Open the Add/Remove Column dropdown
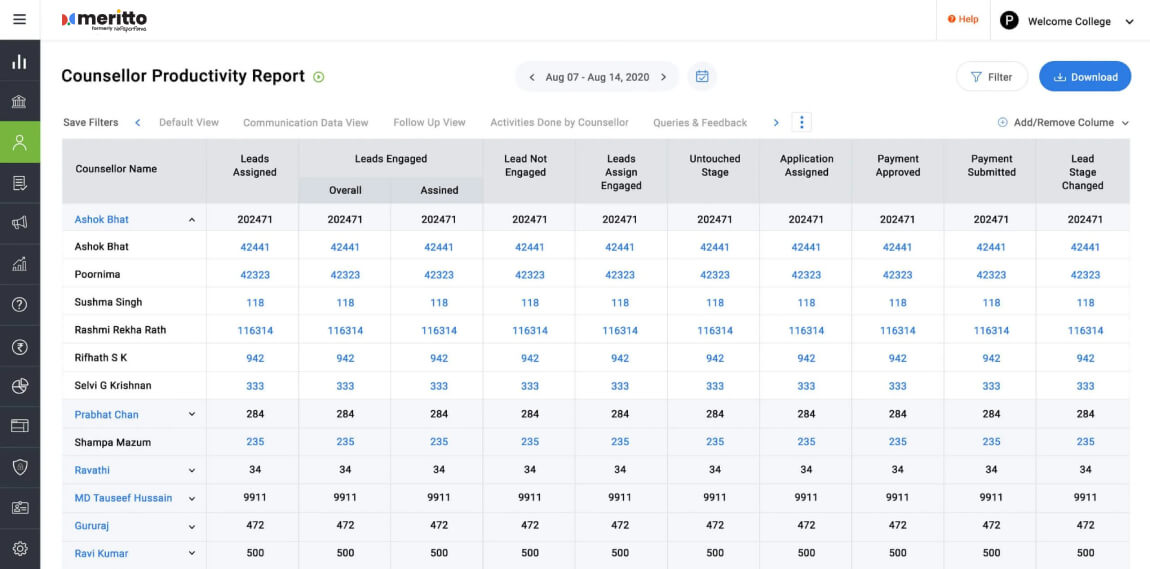The image size is (1150, 569). click(1063, 122)
